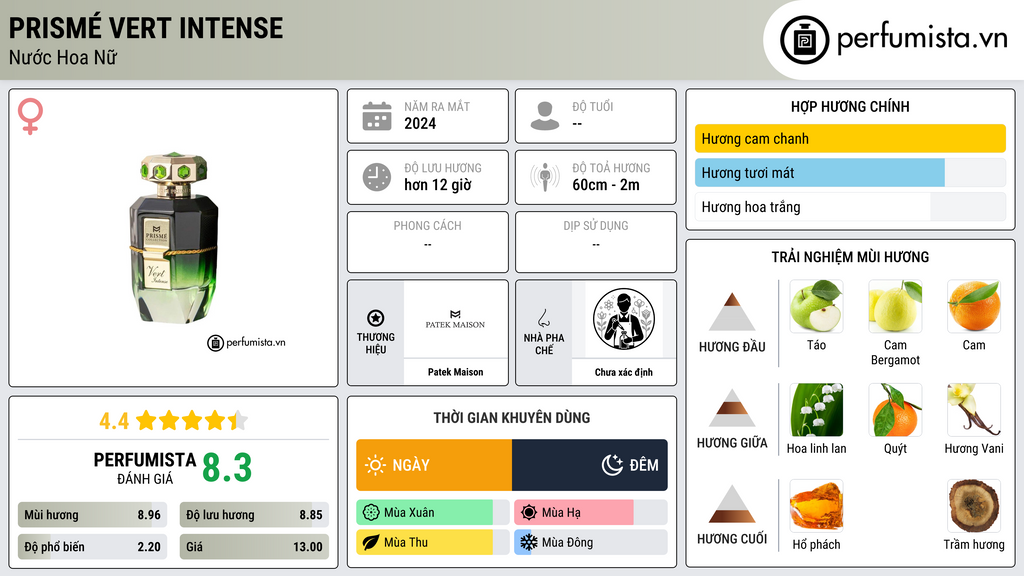Image resolution: width=1024 pixels, height=576 pixels.
Task: Click the Hương giữa pyramid icon
Action: (732, 408)
